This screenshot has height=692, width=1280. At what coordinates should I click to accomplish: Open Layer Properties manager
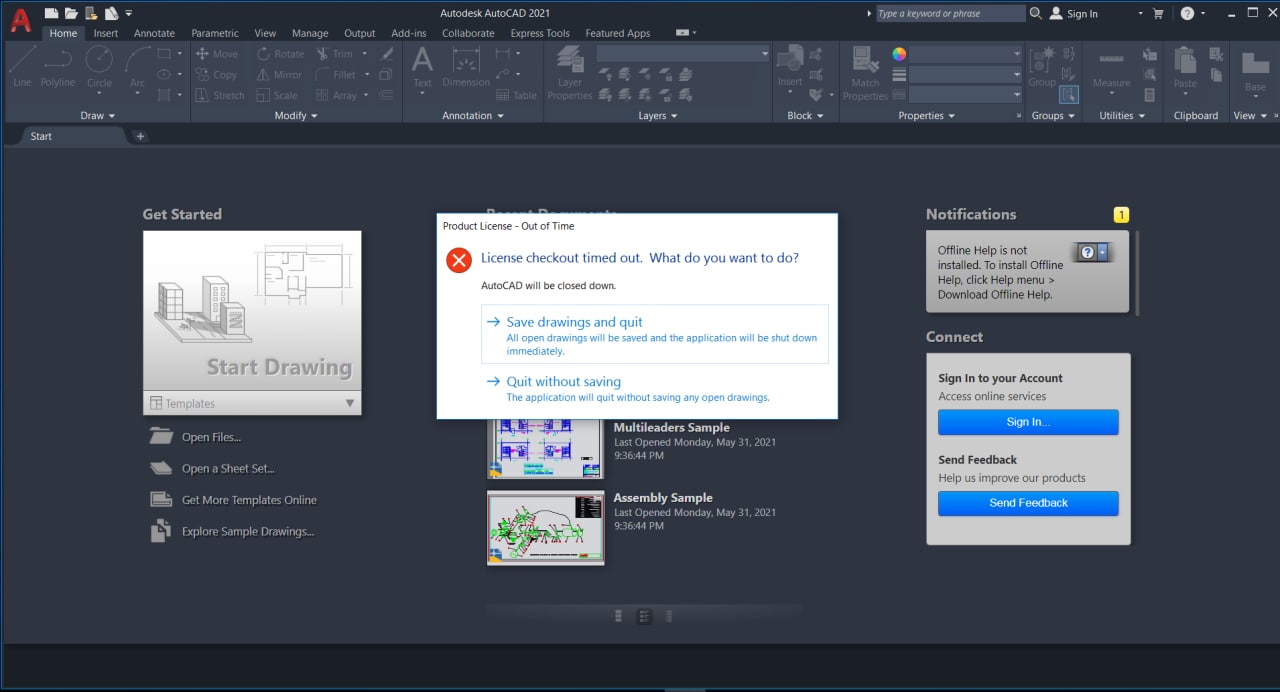(570, 72)
